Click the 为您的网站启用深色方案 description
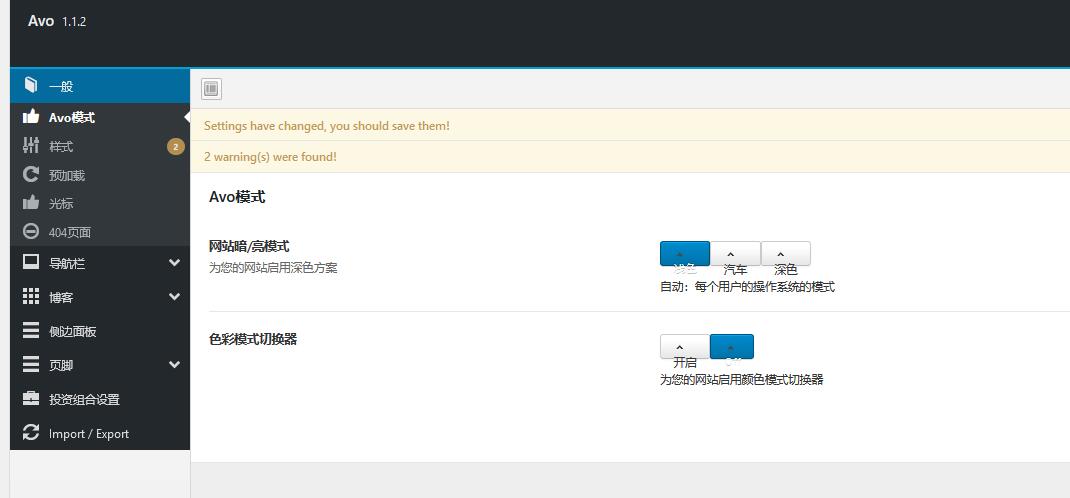This screenshot has width=1070, height=498. [273, 267]
